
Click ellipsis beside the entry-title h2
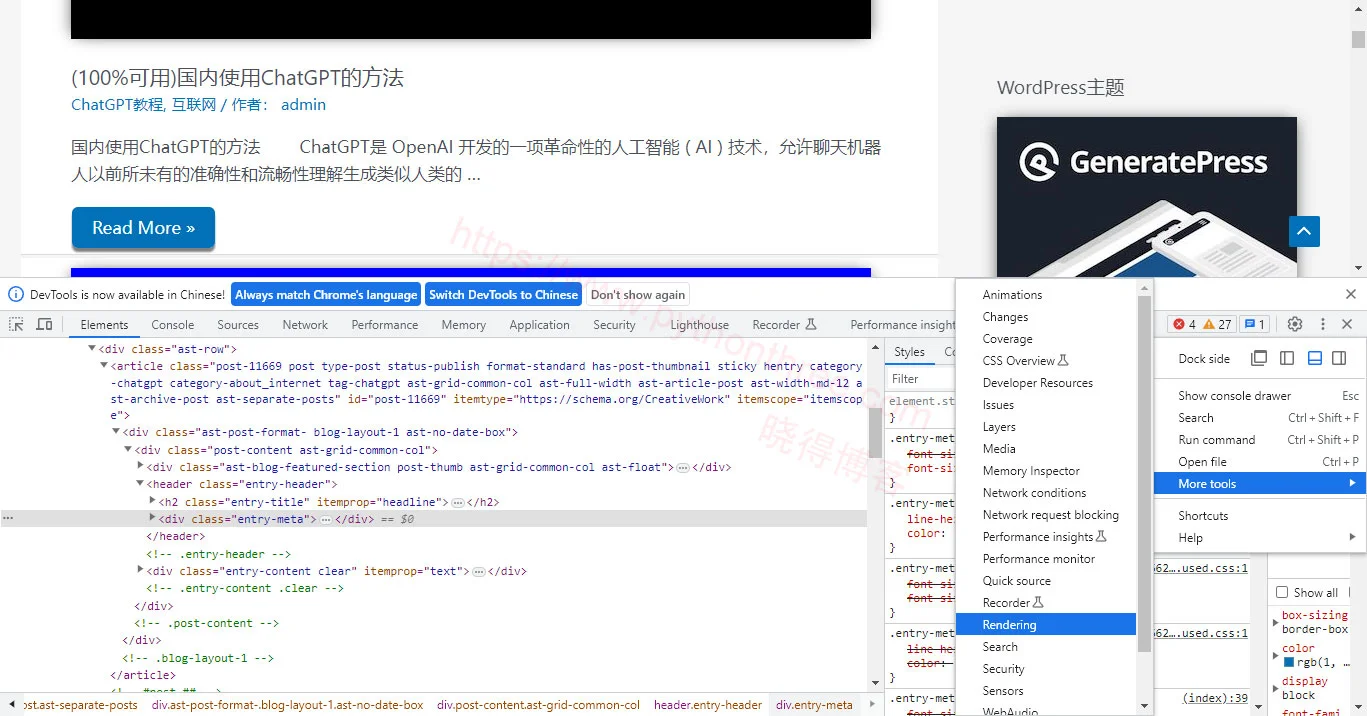(458, 502)
